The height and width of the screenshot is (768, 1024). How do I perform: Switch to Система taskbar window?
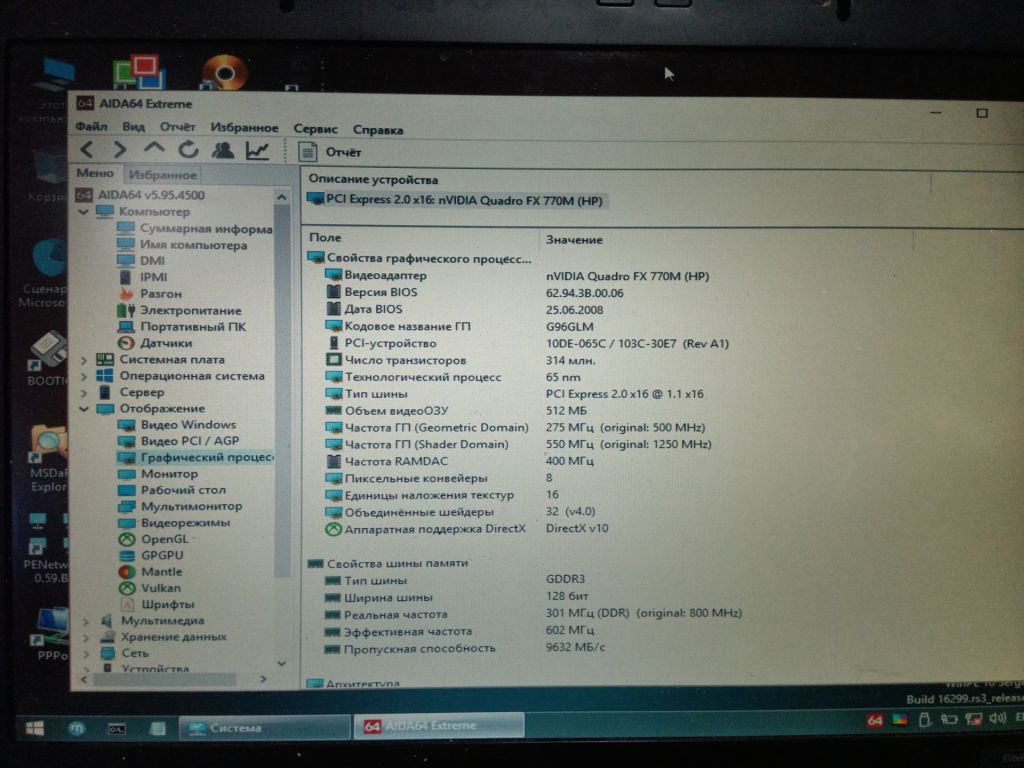pos(264,728)
